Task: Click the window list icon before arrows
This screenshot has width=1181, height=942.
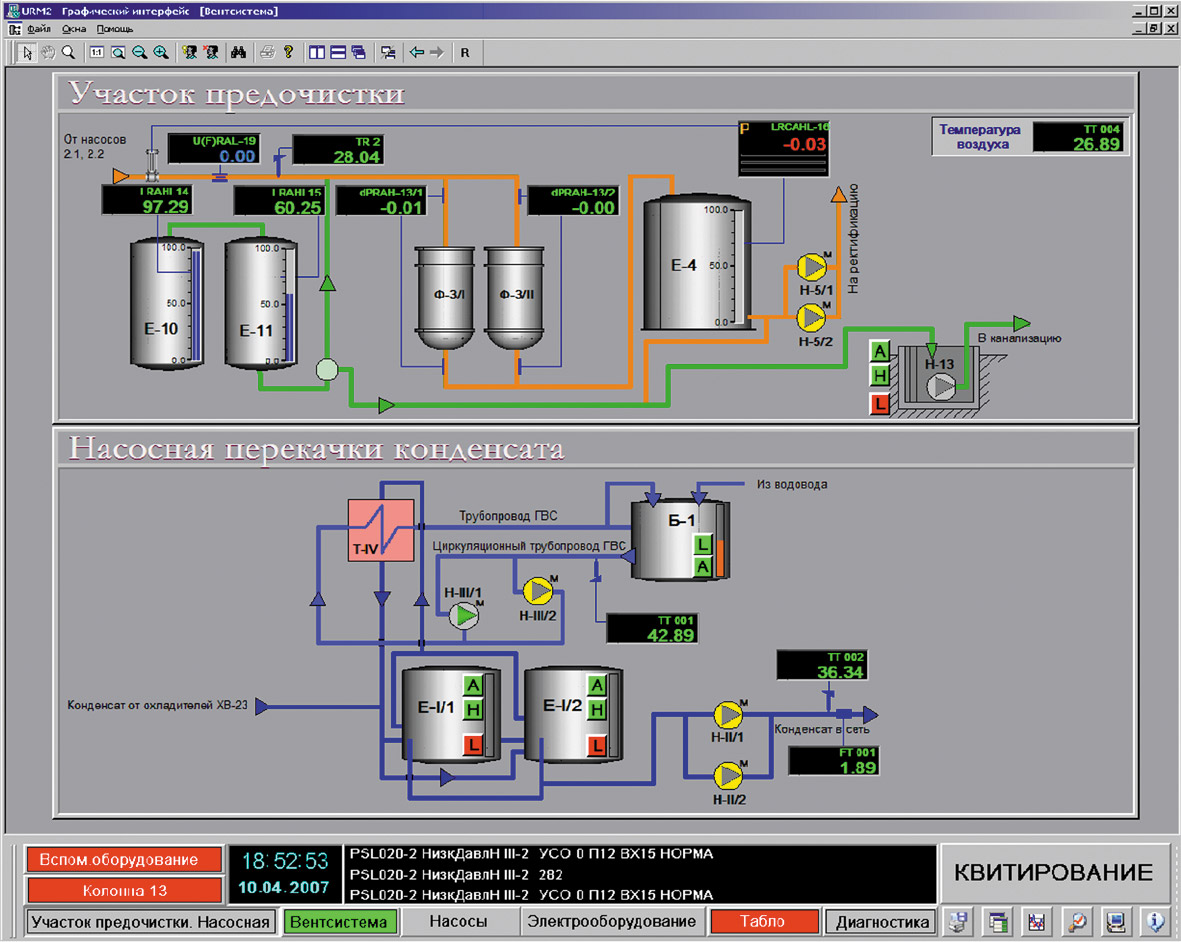Action: pyautogui.click(x=388, y=53)
